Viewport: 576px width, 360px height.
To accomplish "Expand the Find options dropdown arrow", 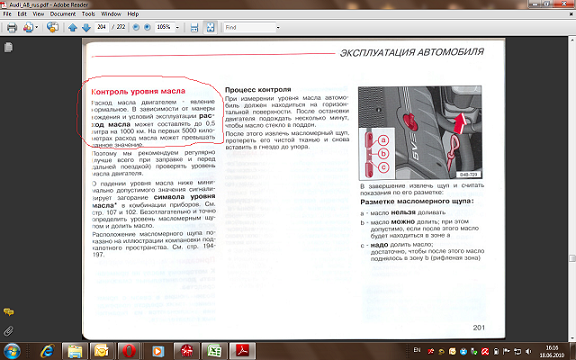I will point(278,28).
